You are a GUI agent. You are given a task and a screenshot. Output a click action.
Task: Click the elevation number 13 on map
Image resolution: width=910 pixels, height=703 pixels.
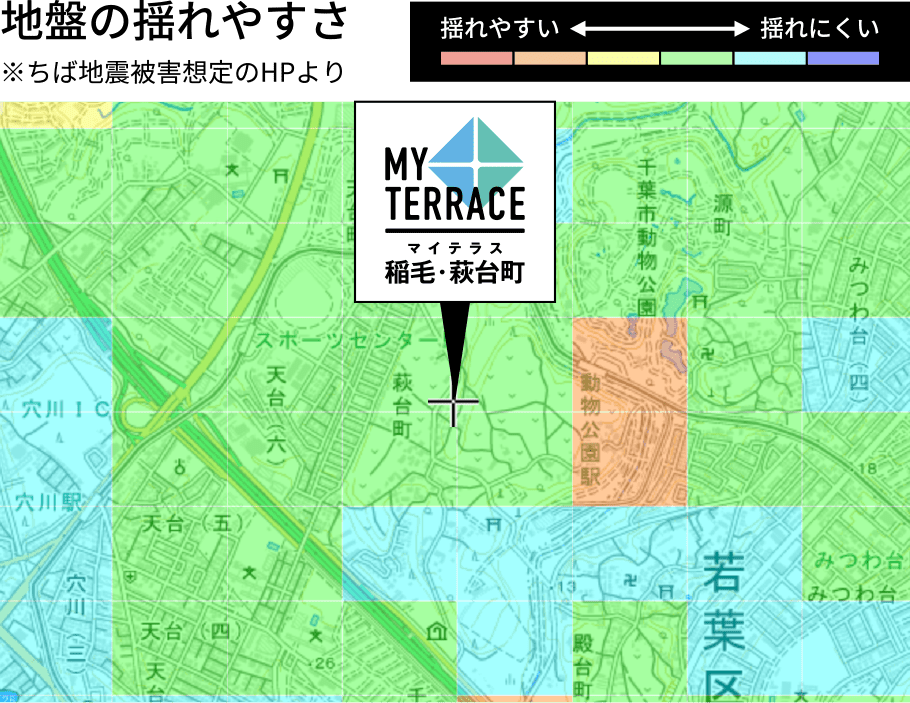pyautogui.click(x=566, y=587)
